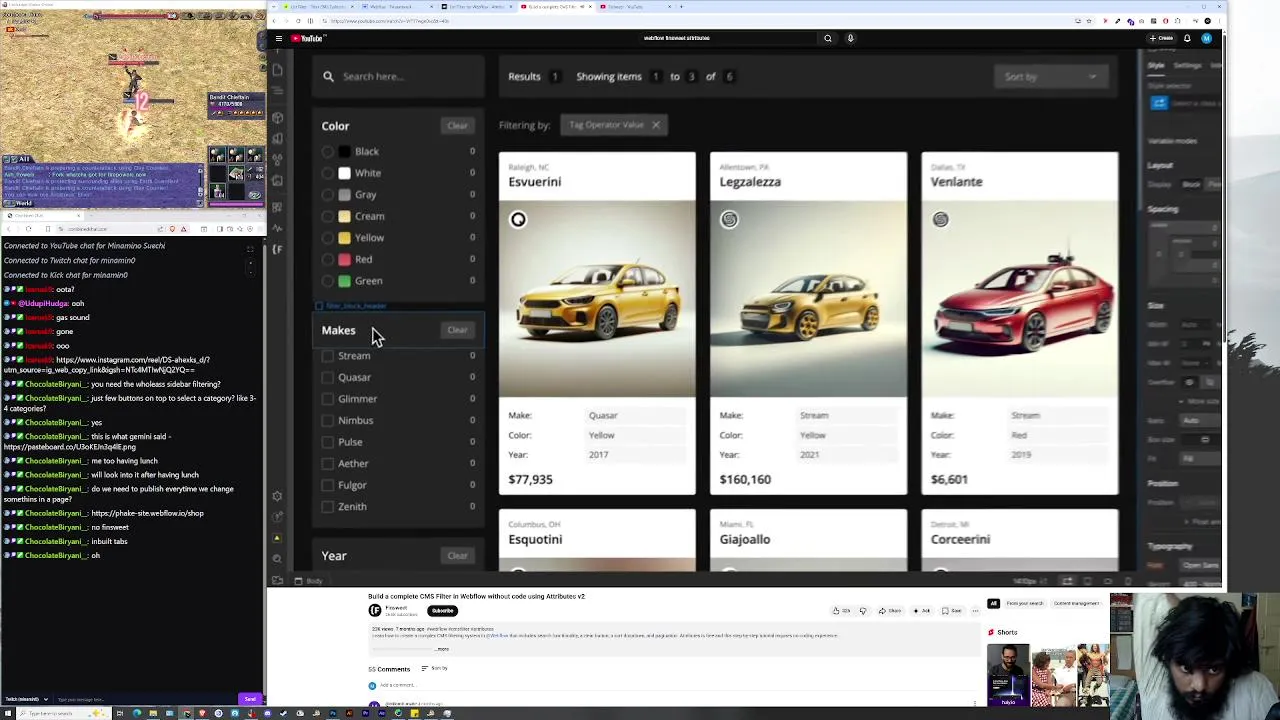Viewport: 1280px width, 720px height.
Task: Click the Send button in chat window
Action: pos(249,699)
